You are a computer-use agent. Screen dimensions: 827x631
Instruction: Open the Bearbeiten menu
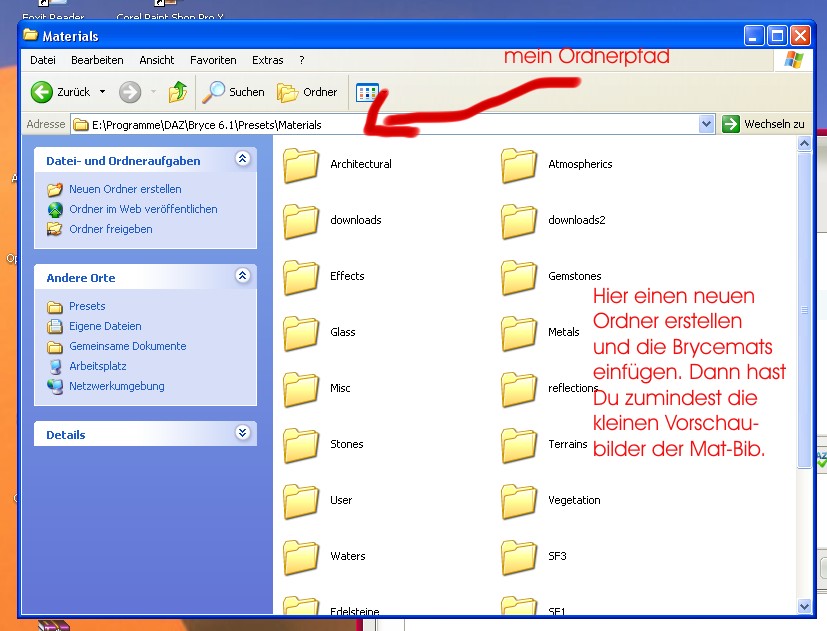(97, 60)
